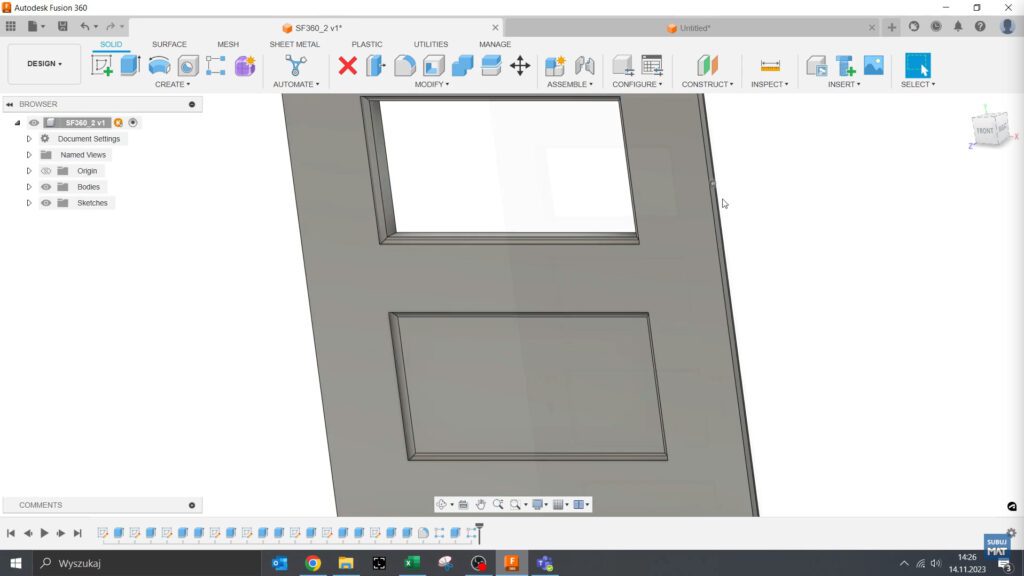The width and height of the screenshot is (1024, 576).
Task: Click the Press Pull icon in Modify section
Action: click(x=377, y=66)
